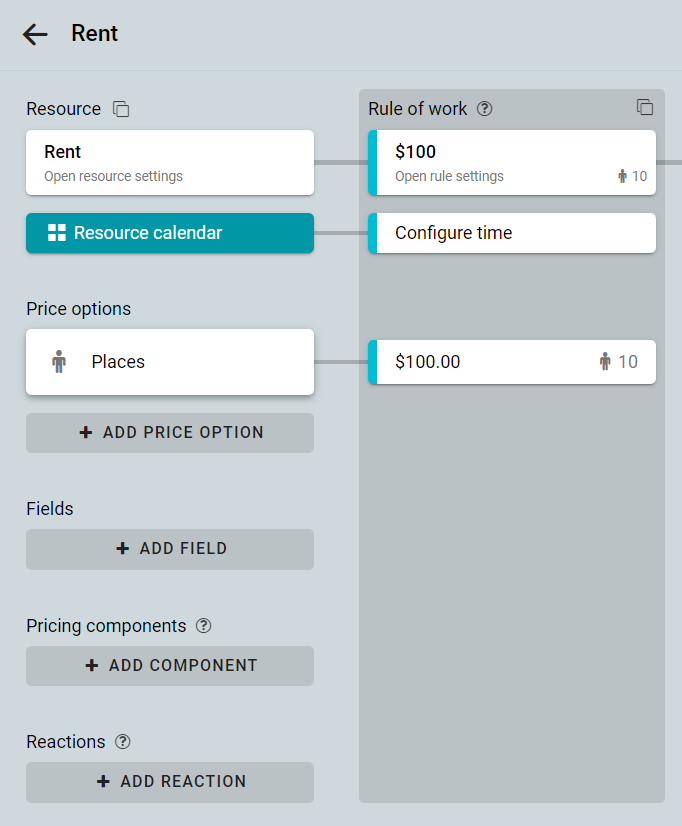Open the $100 rule settings card
This screenshot has width=682, height=826.
click(x=512, y=163)
